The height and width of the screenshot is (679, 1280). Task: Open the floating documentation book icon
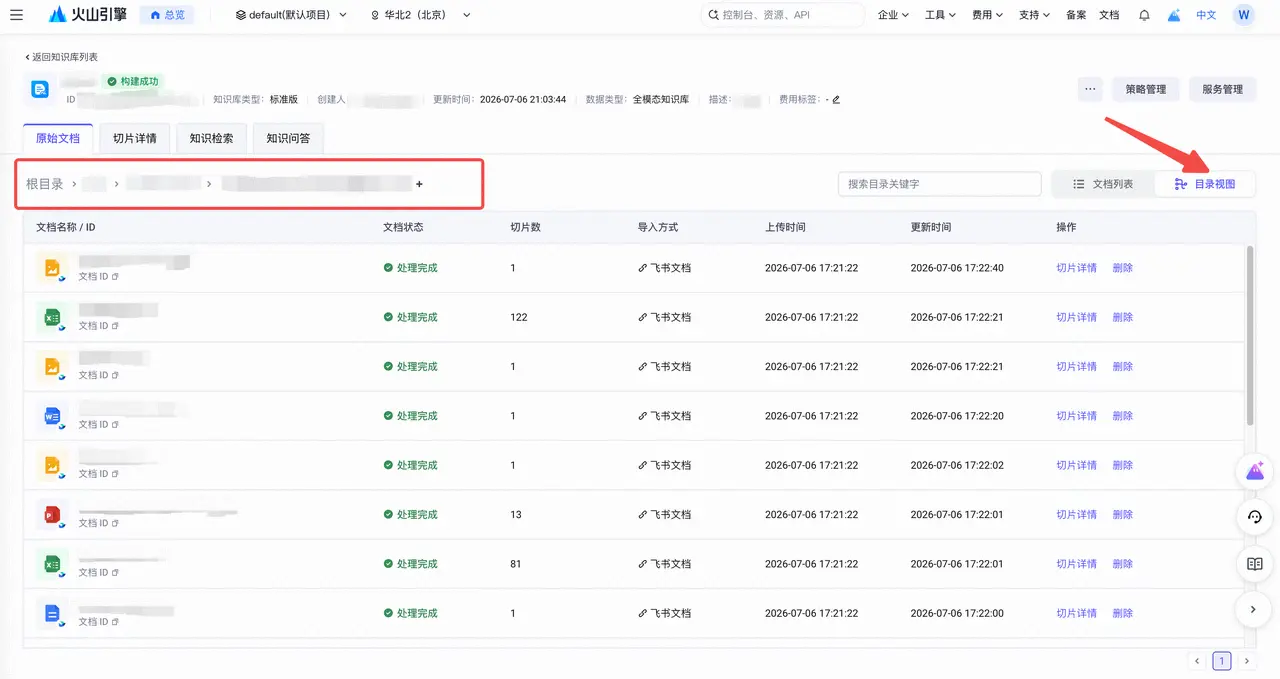(1255, 564)
